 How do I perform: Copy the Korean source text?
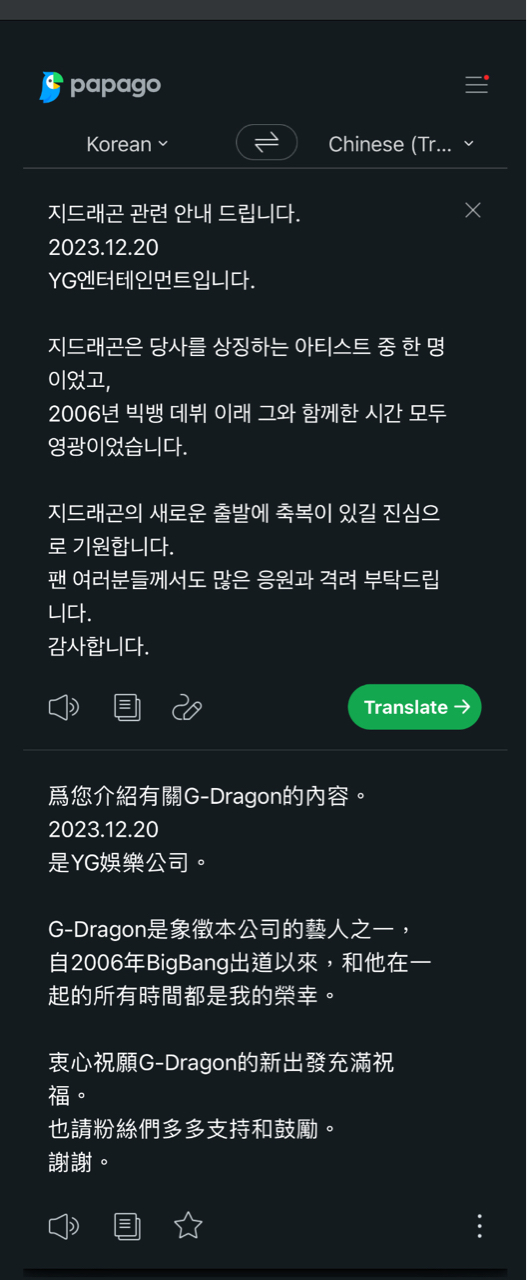click(127, 707)
